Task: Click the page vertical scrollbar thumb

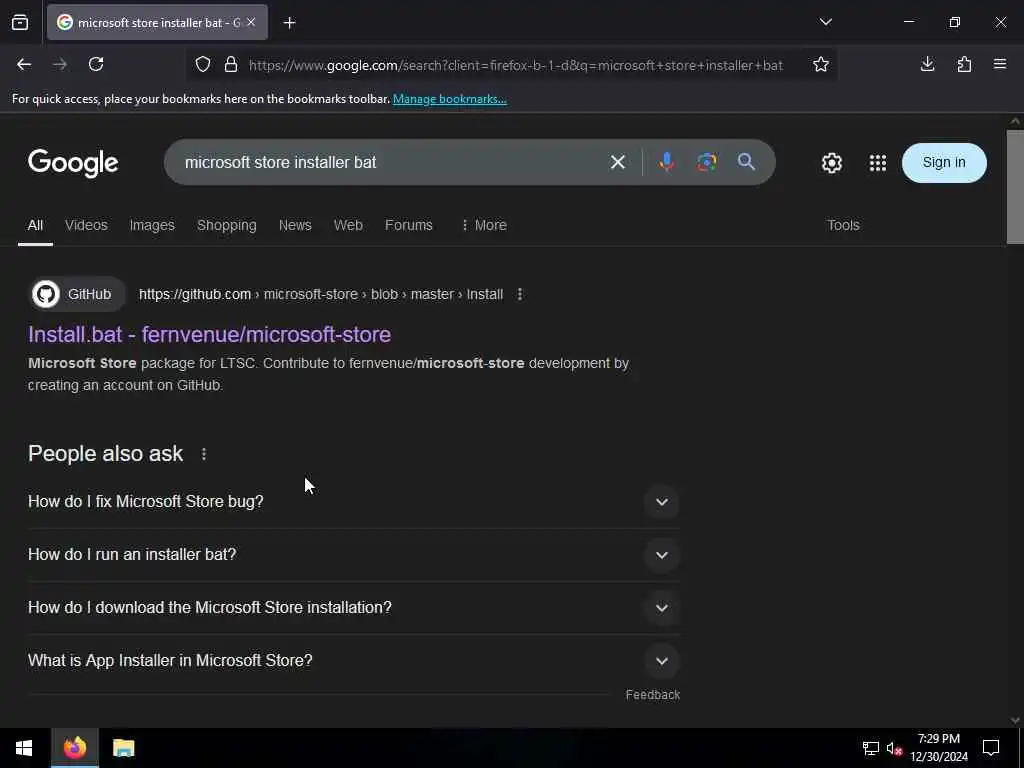Action: (x=1015, y=187)
